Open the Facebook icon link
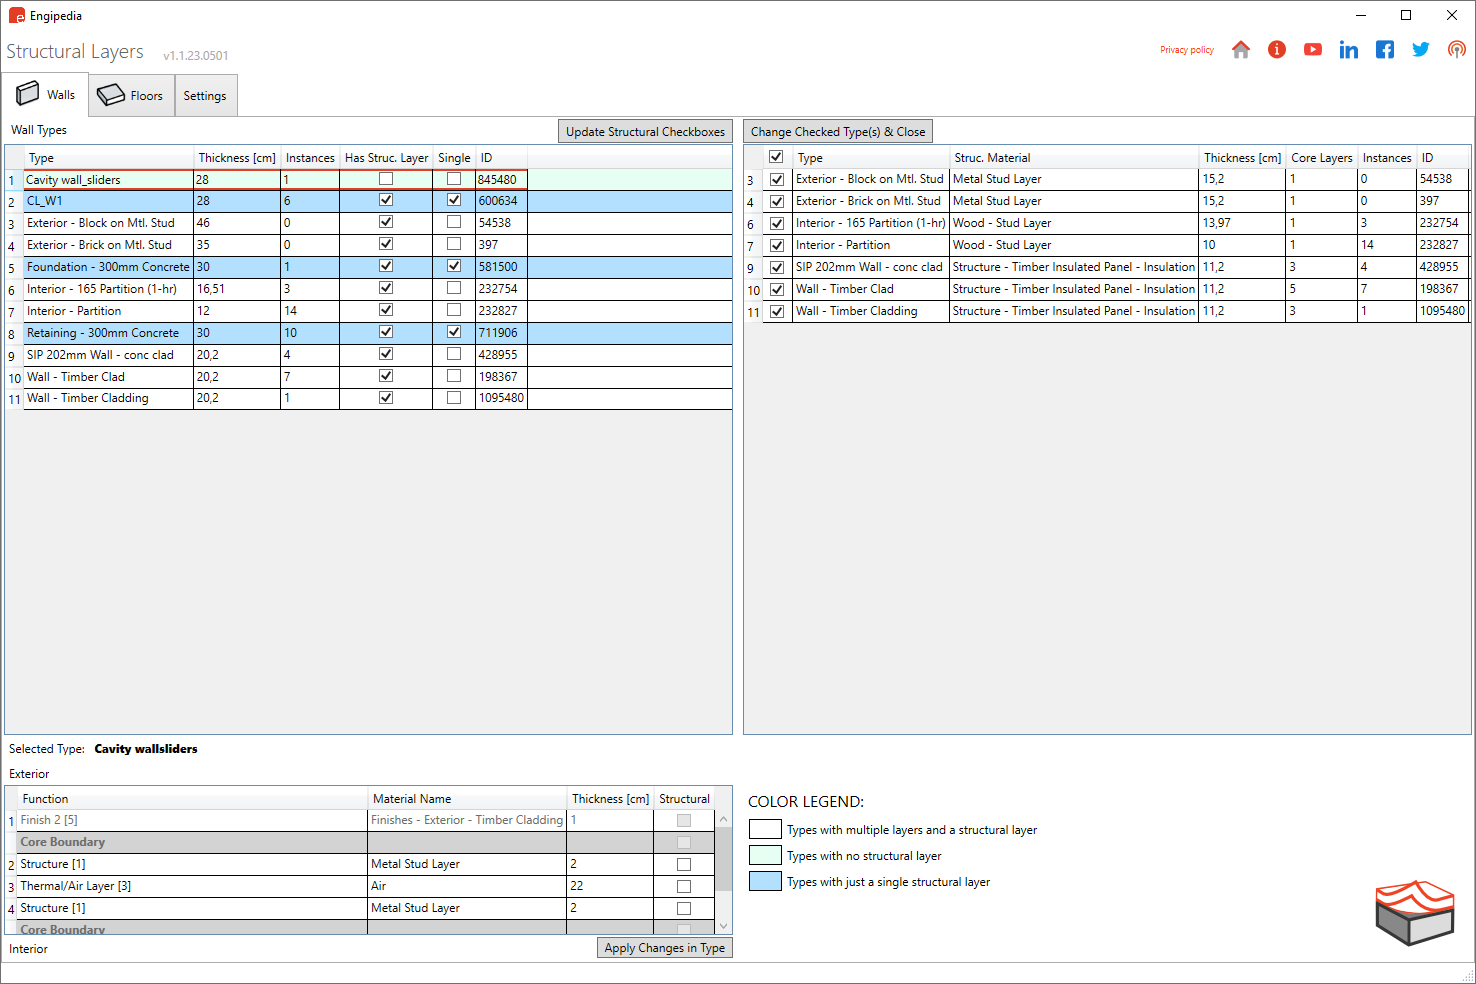 pos(1385,50)
